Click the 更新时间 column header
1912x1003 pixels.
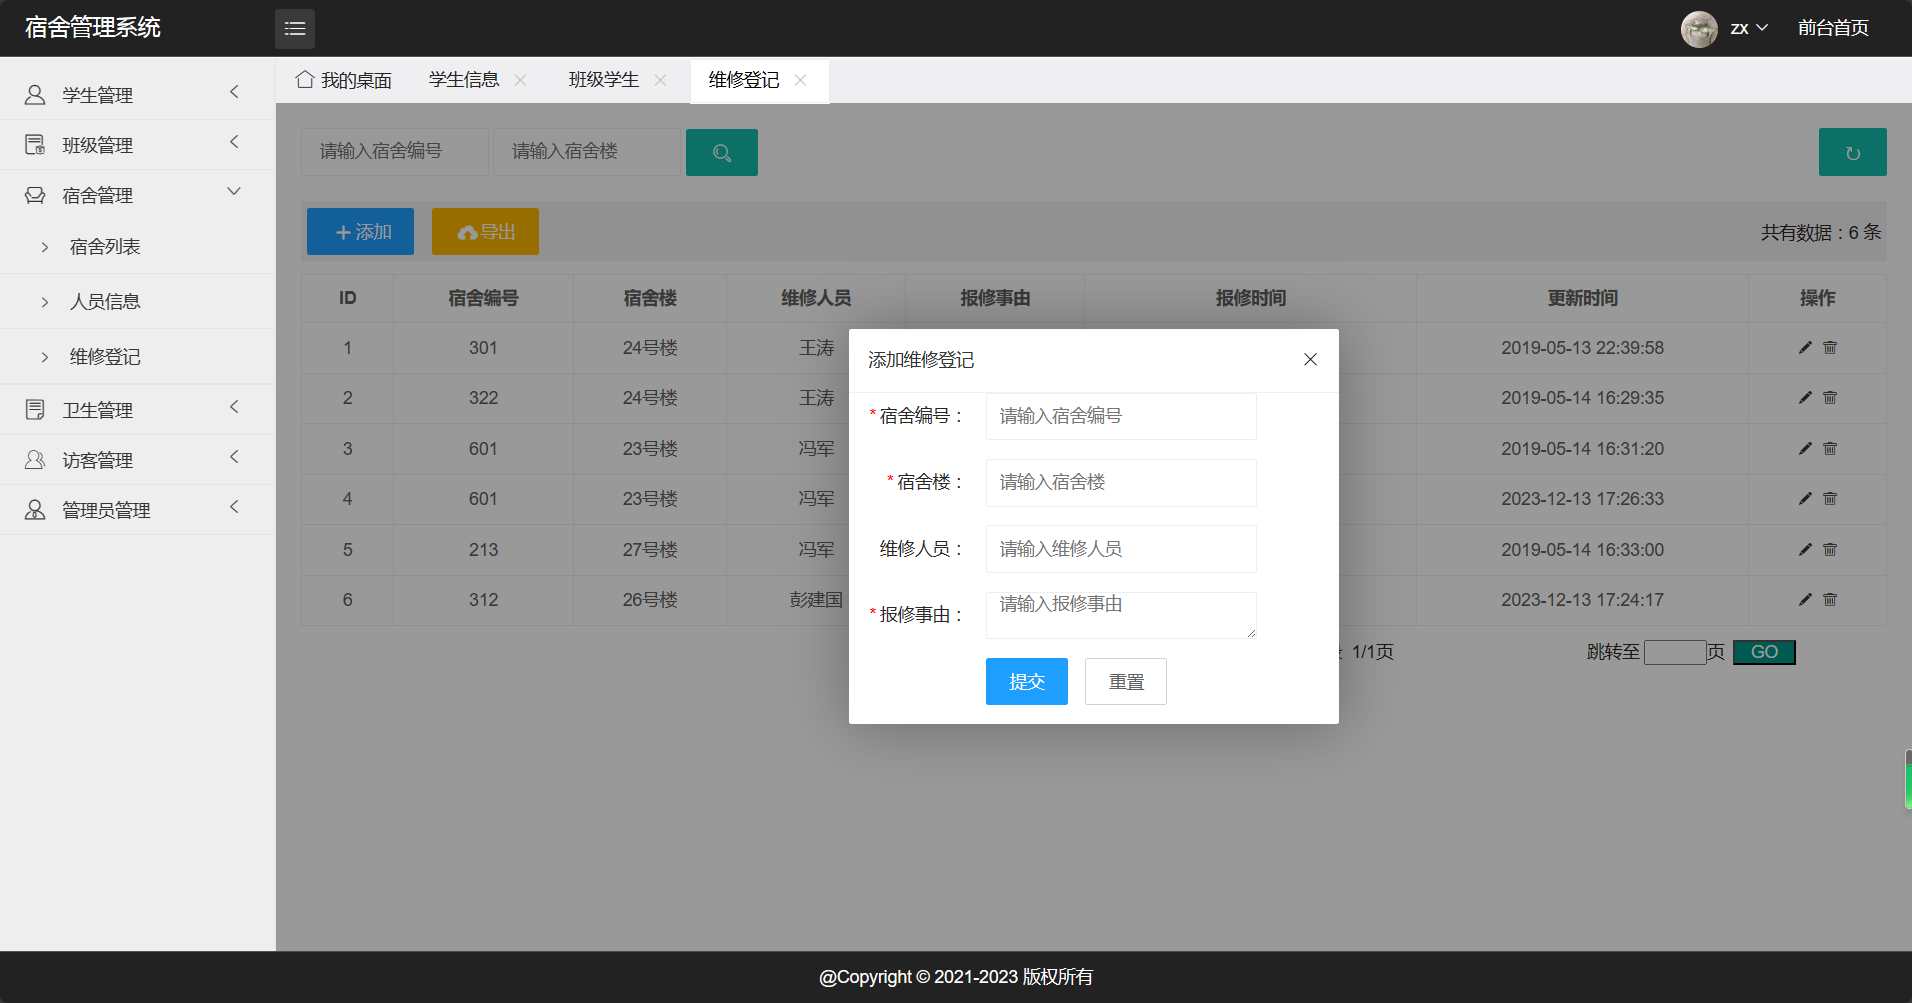tap(1582, 298)
